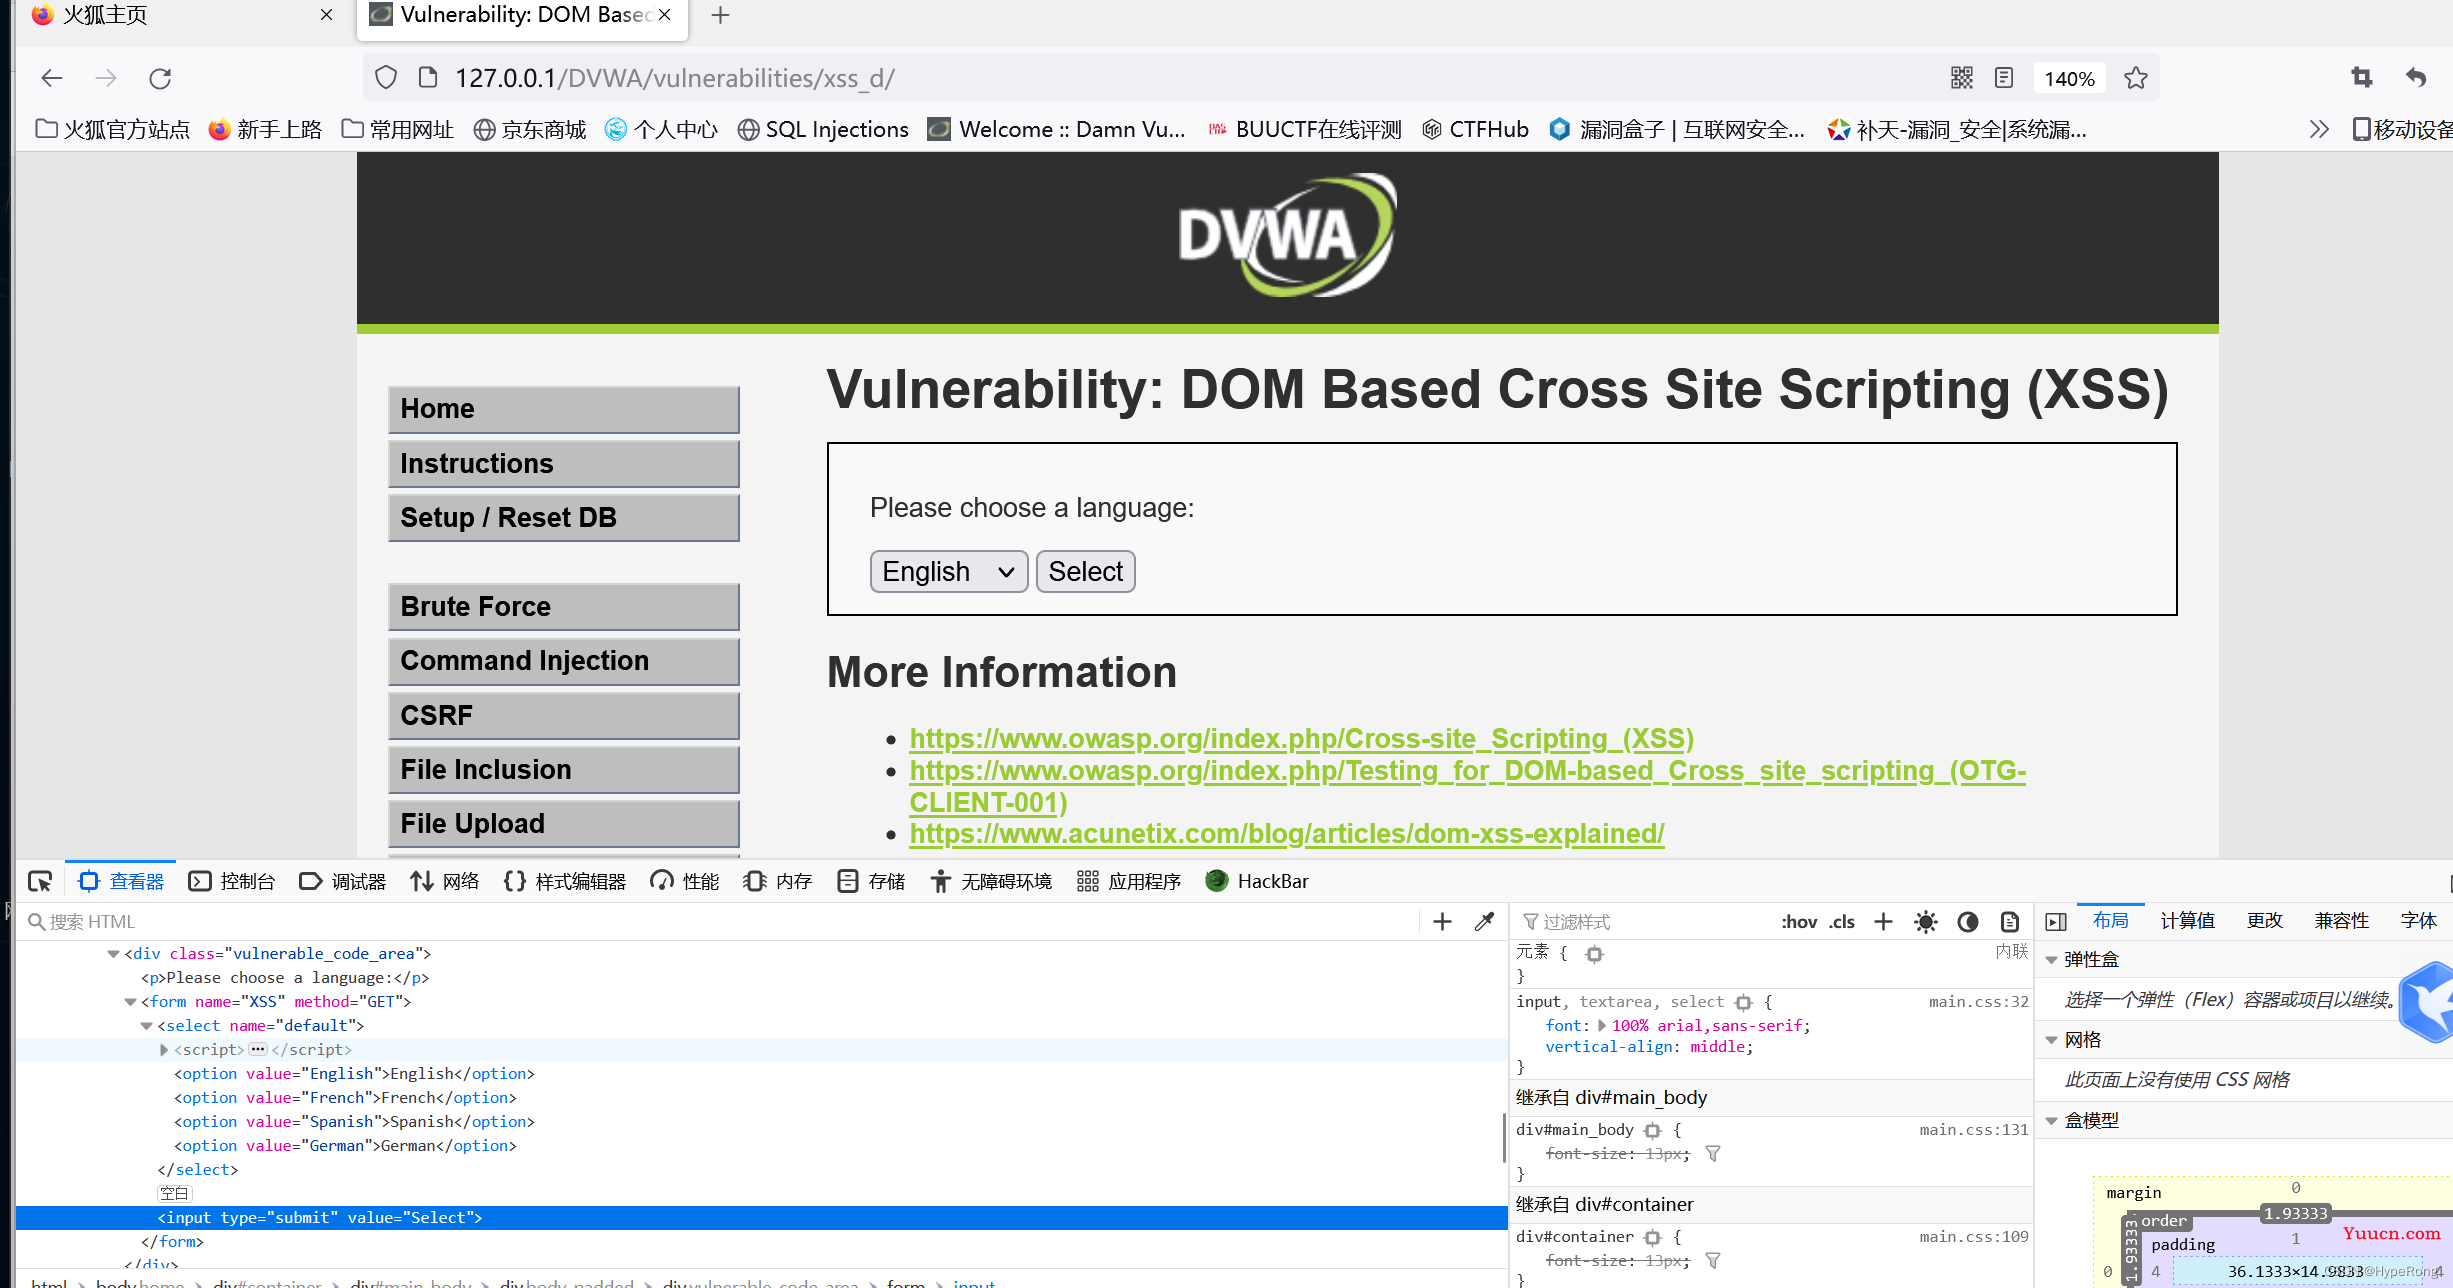Toggle dark color scheme simulation
2453x1288 pixels.
[x=1967, y=921]
